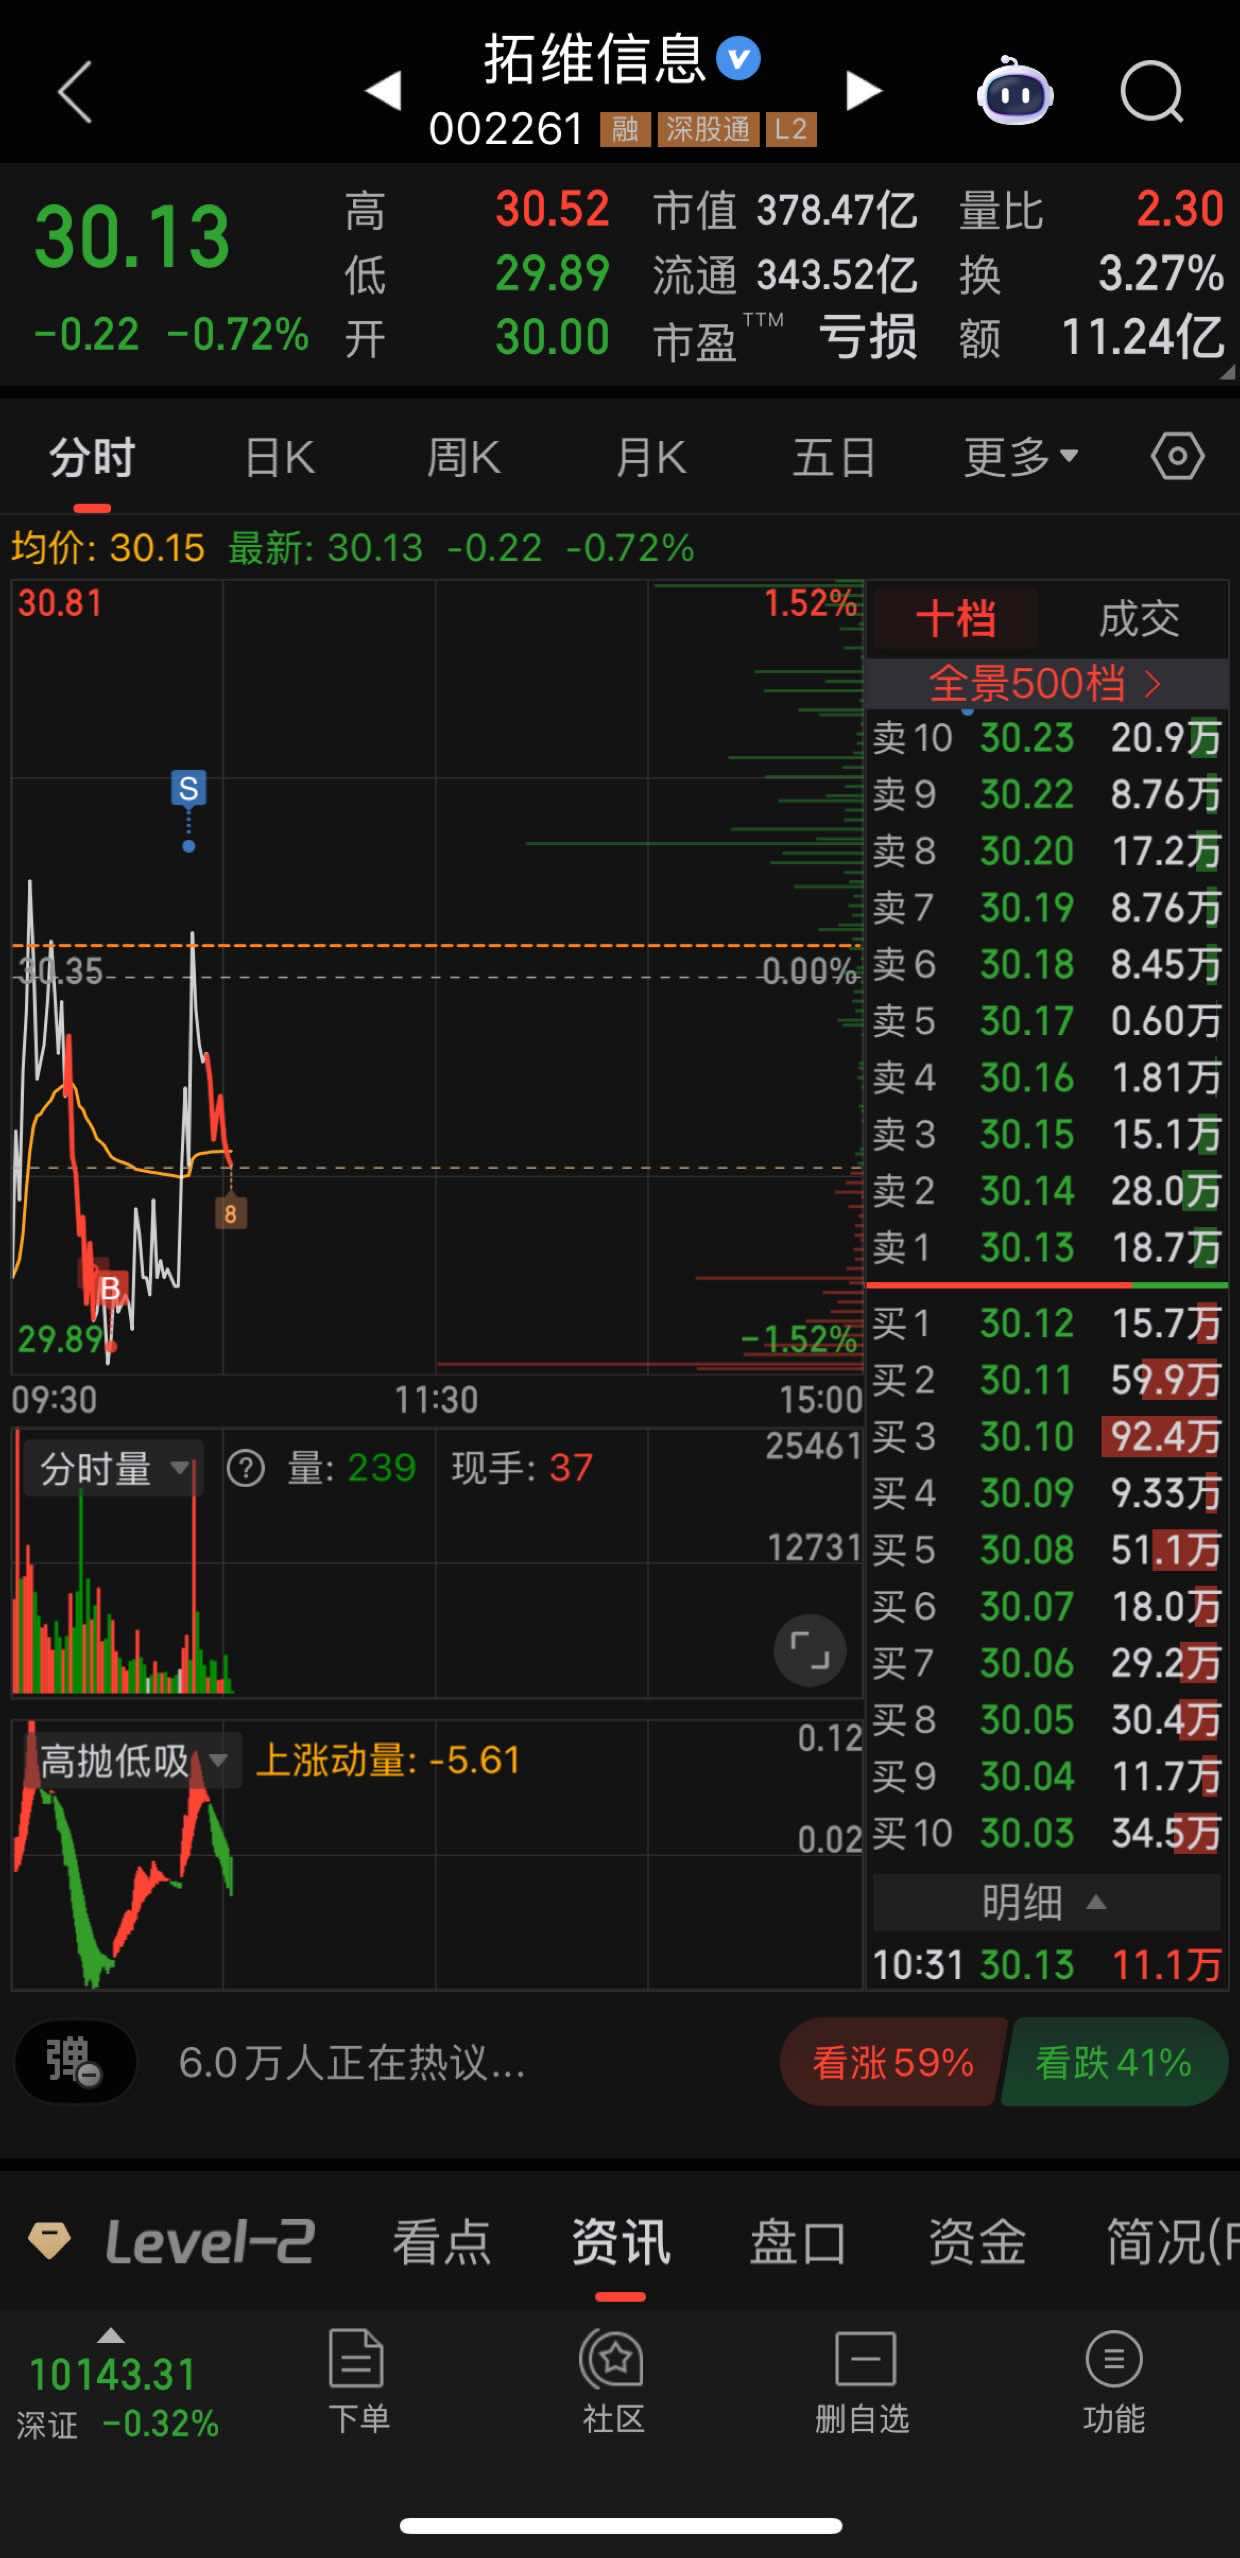Tap the 10143.31 深证 index value
Image resolution: width=1240 pixels, height=2558 pixels.
click(112, 2374)
